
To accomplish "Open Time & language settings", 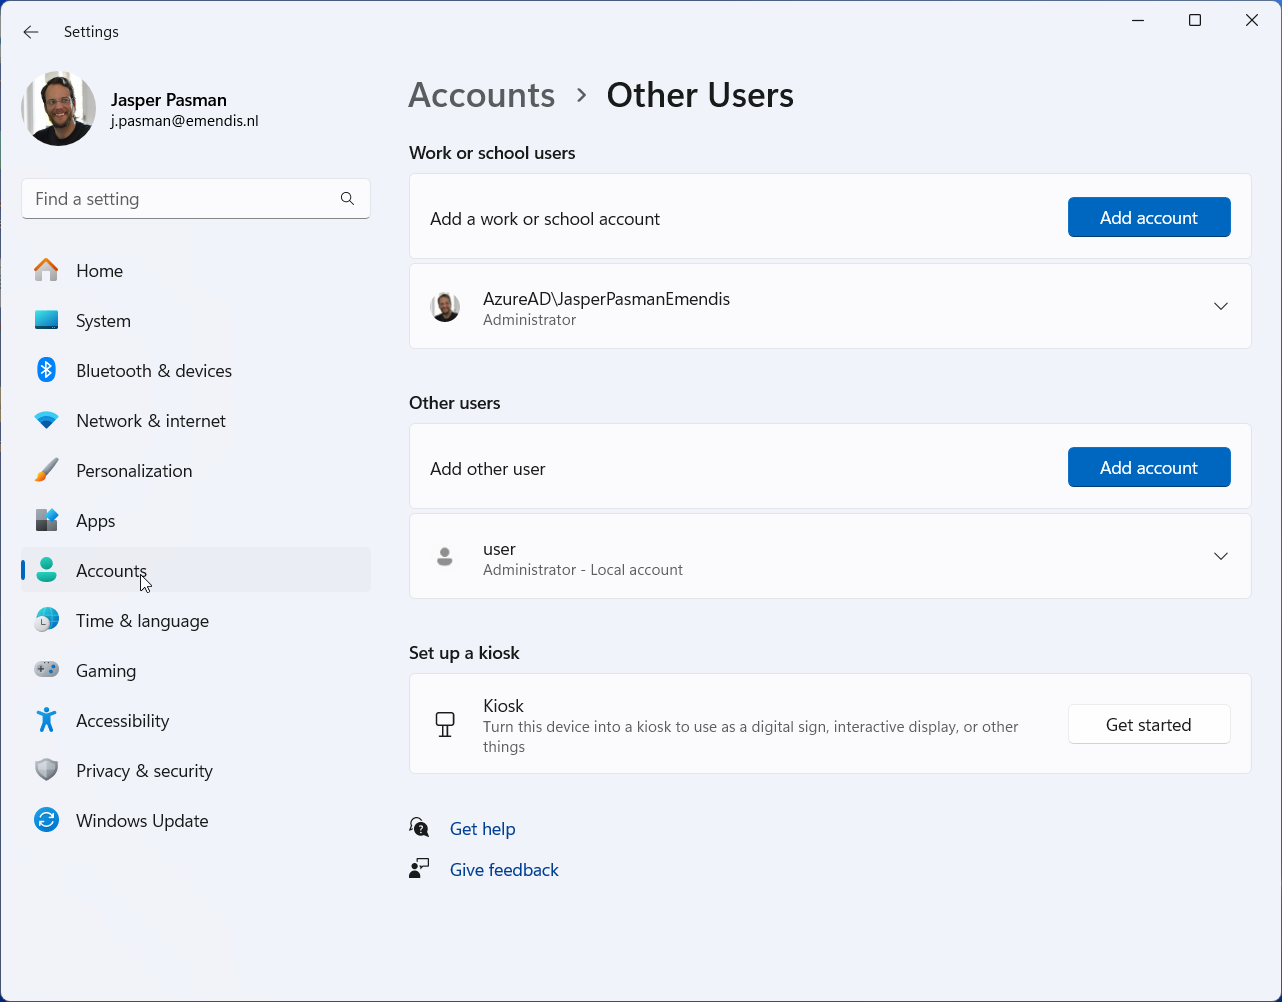I will [x=142, y=621].
